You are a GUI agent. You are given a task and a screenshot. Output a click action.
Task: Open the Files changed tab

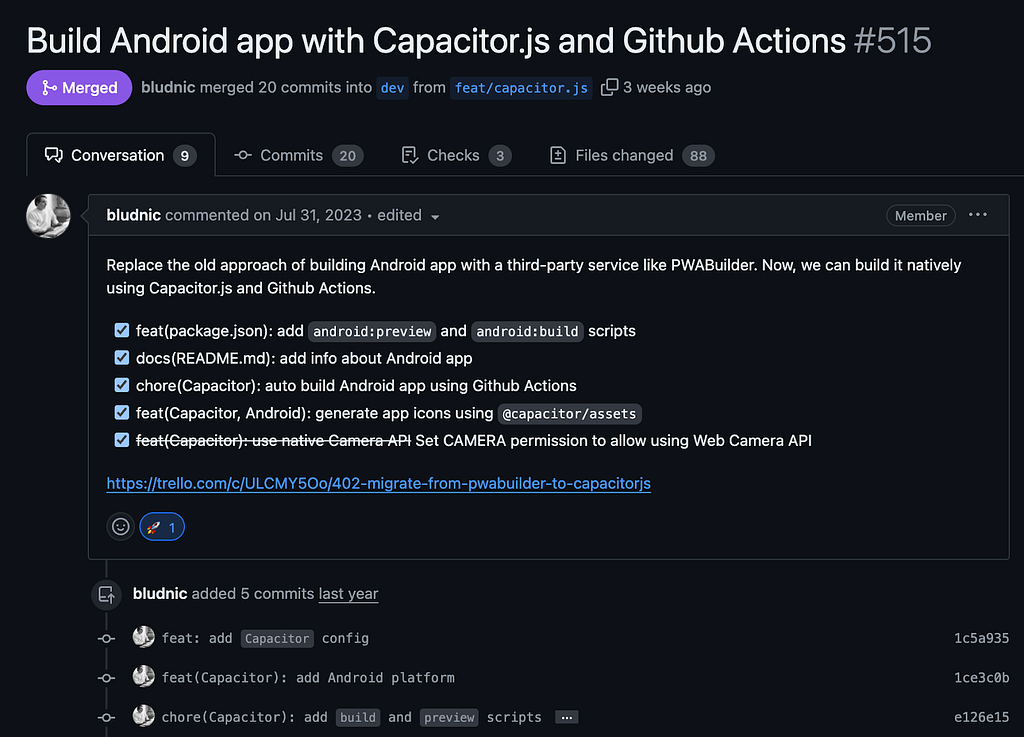point(632,155)
